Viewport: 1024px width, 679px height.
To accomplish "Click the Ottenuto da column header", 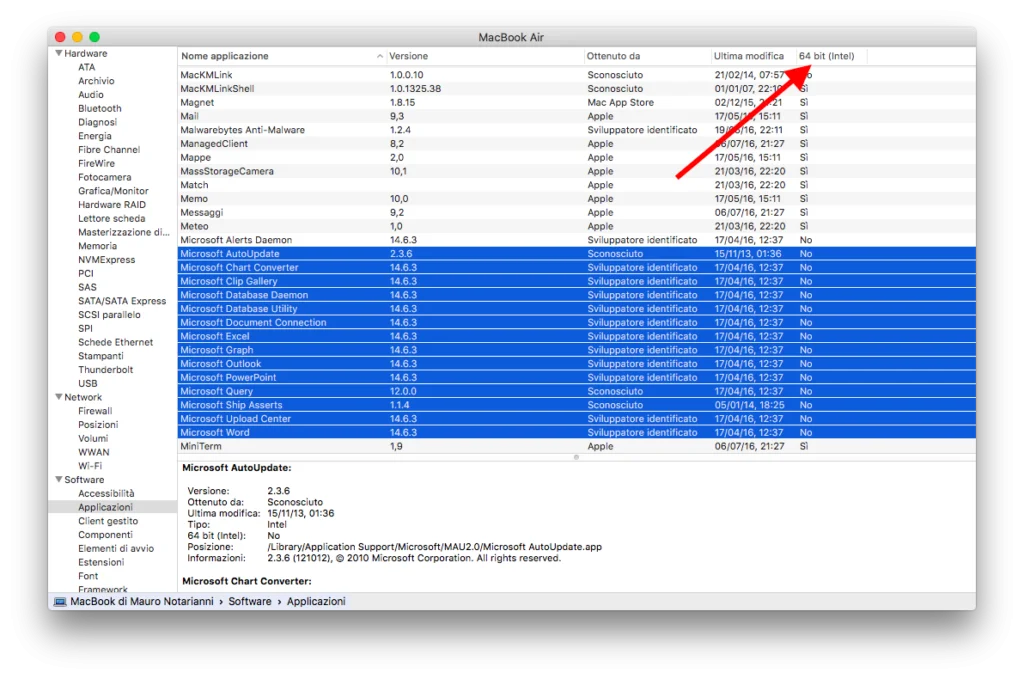I will pyautogui.click(x=614, y=55).
